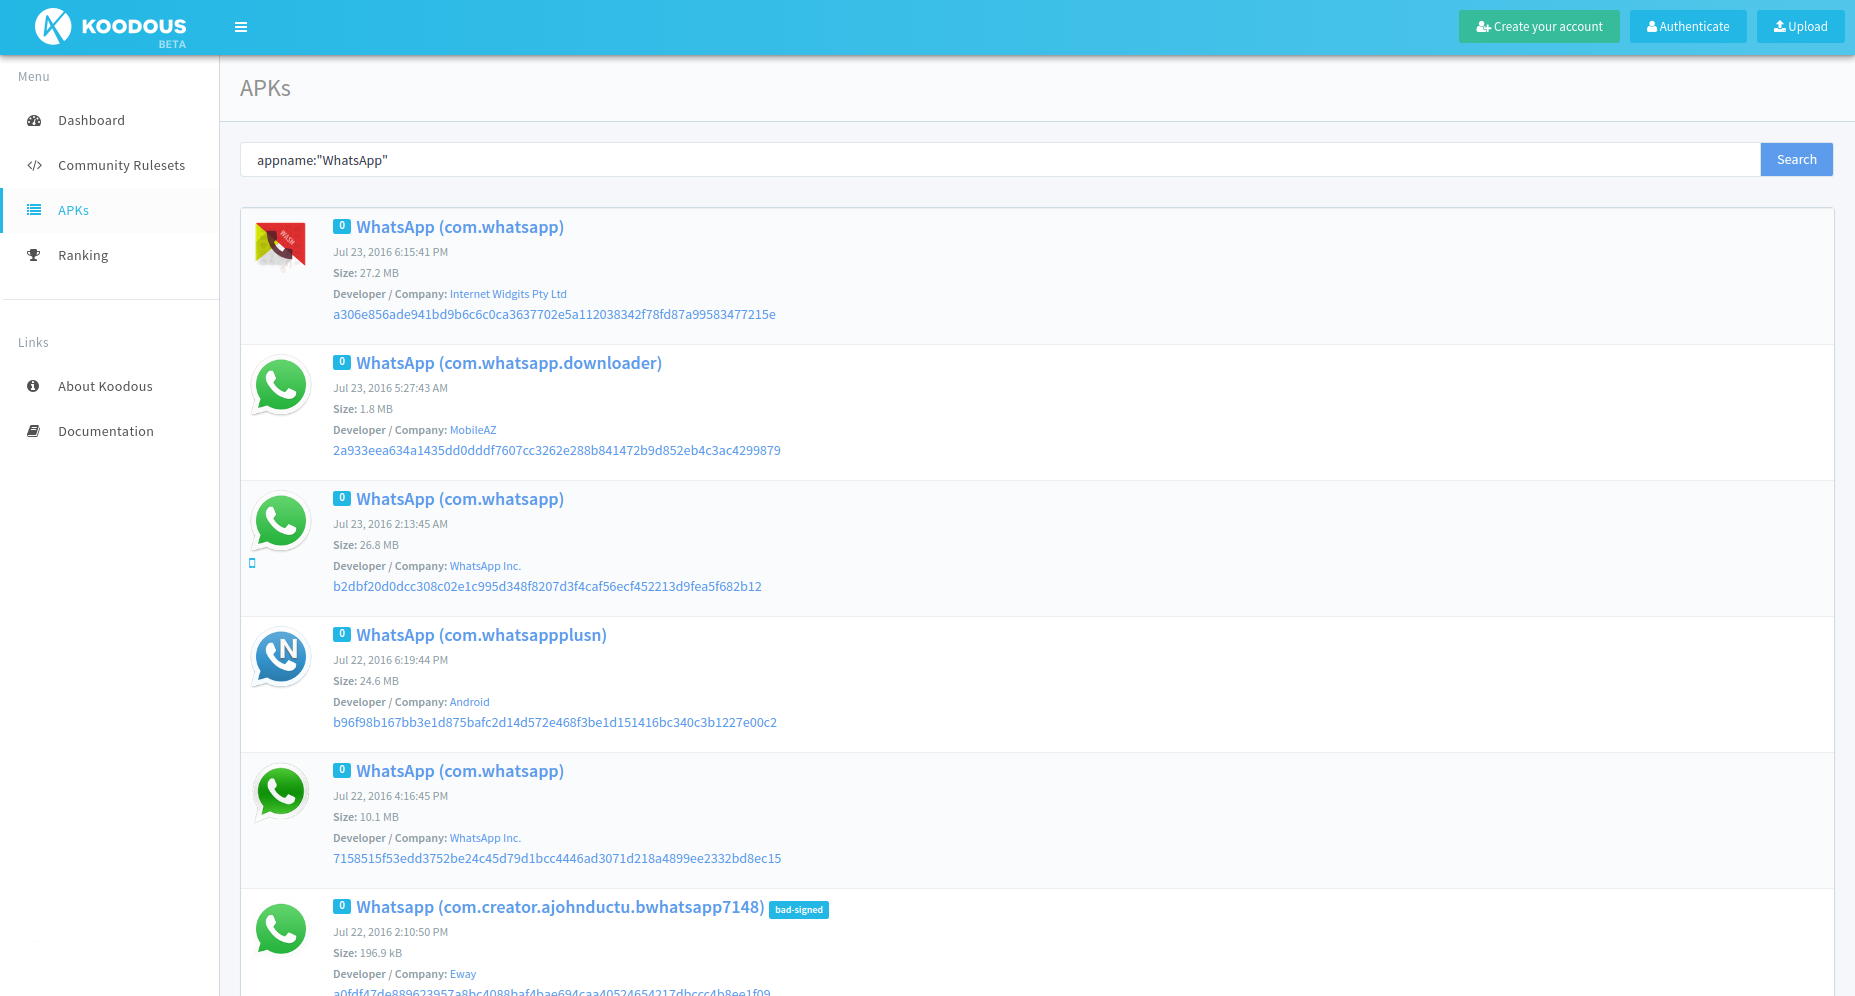Click the bad-signed tag

pyautogui.click(x=799, y=910)
